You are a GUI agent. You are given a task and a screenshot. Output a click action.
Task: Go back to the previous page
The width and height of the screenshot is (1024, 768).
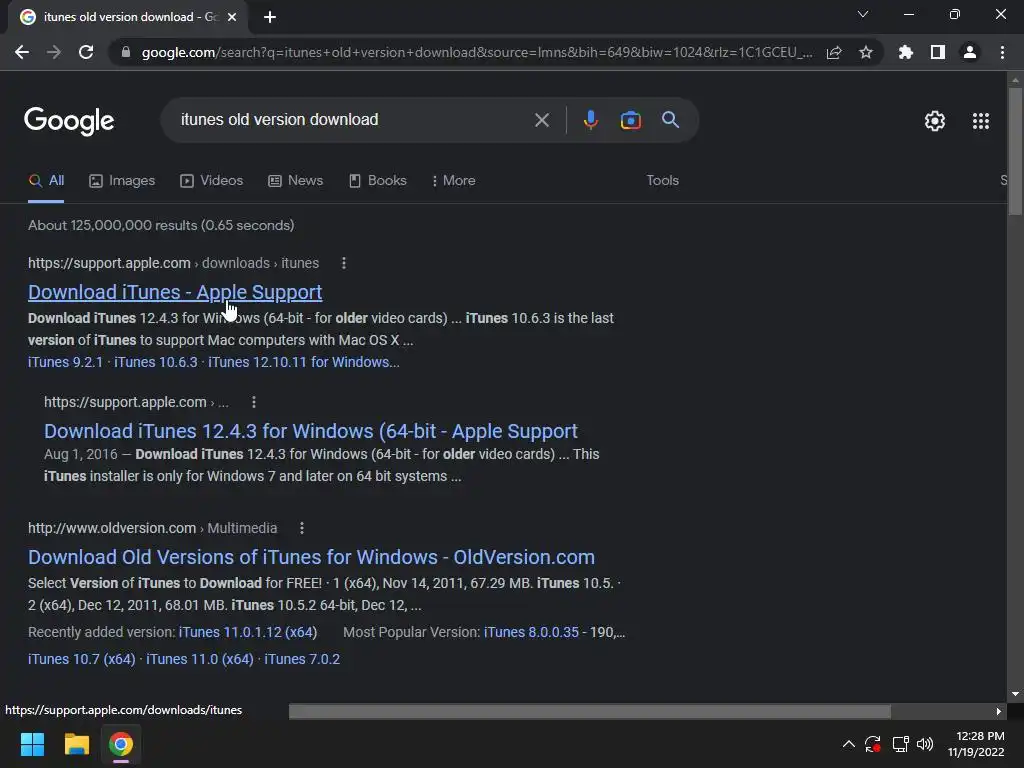click(x=22, y=52)
